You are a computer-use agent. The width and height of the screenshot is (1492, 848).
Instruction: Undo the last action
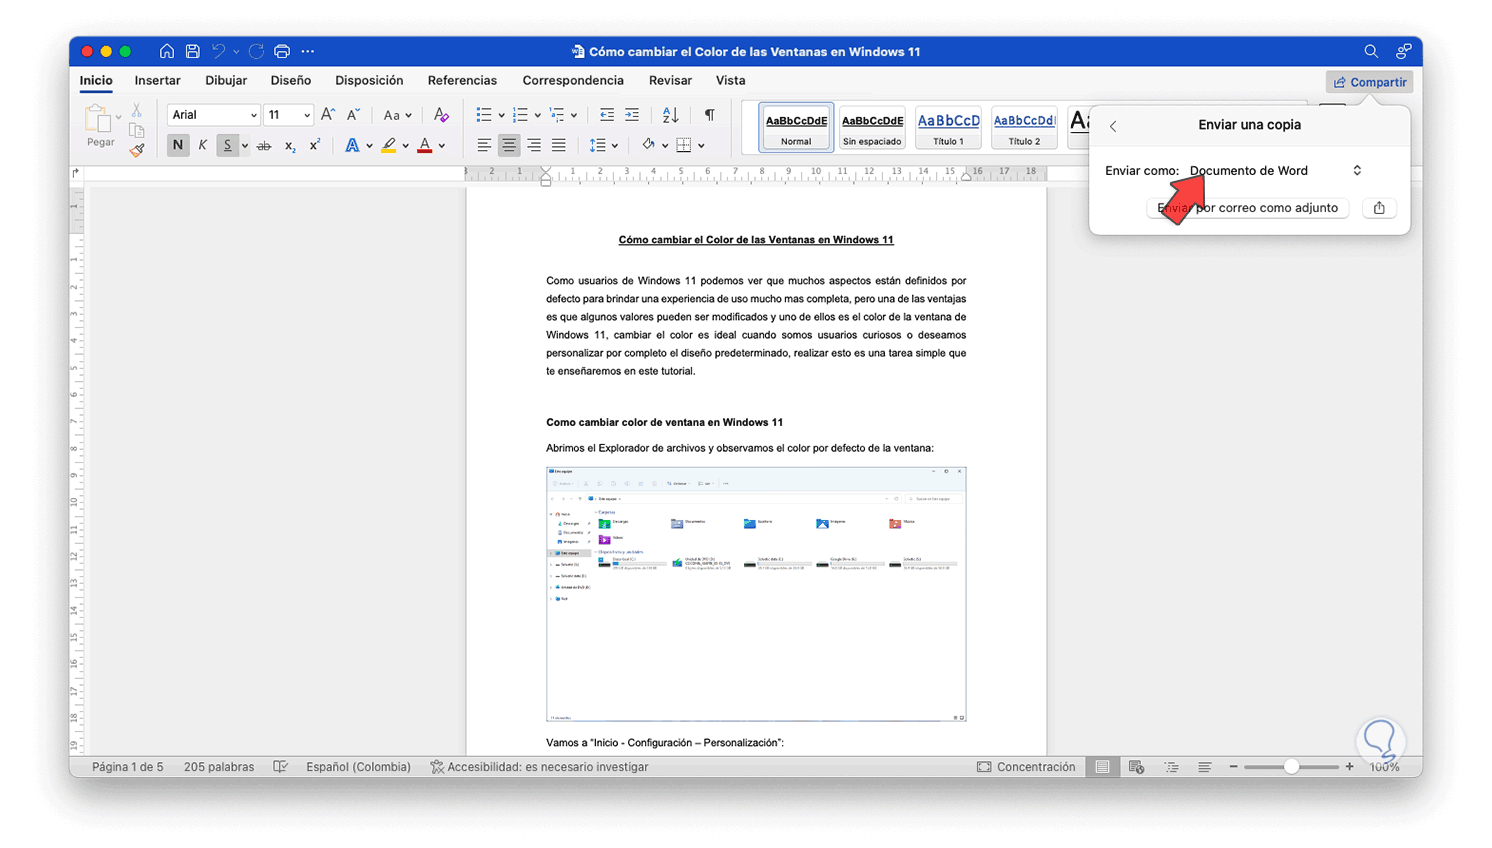(x=219, y=51)
